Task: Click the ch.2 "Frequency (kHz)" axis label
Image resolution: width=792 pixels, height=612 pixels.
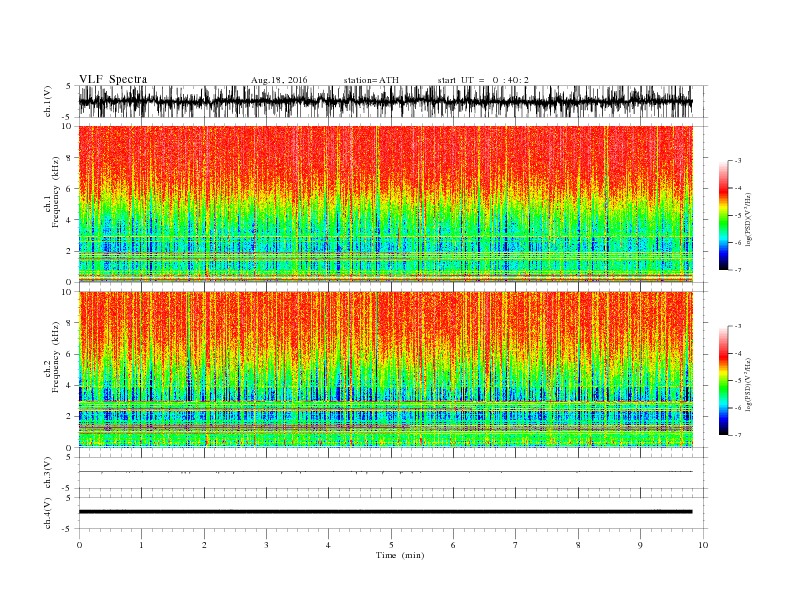Action: tap(56, 358)
